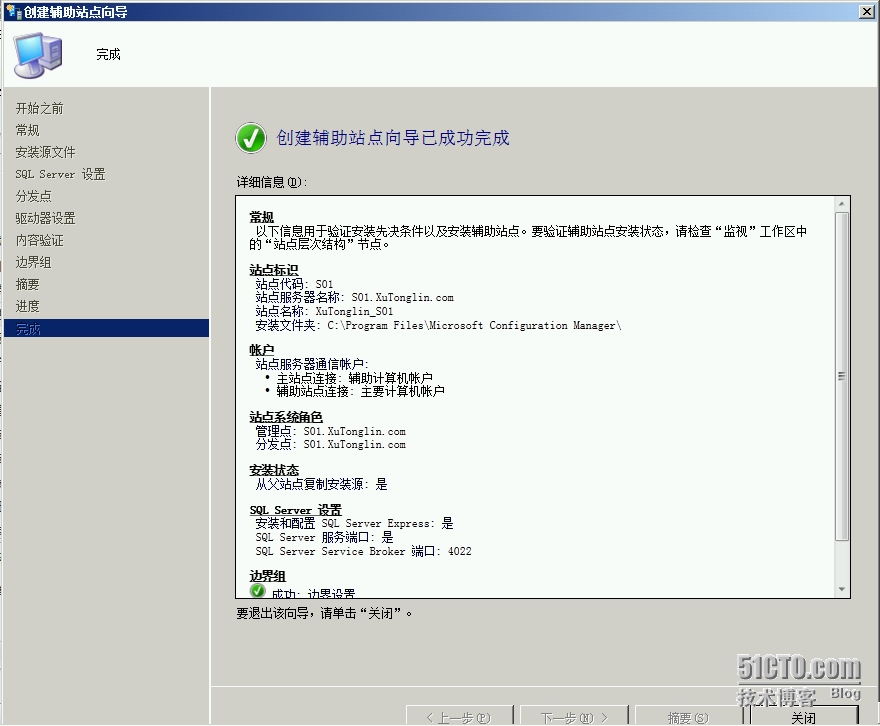
Task: Go to the SQL Server 设置 step
Action: coord(60,174)
